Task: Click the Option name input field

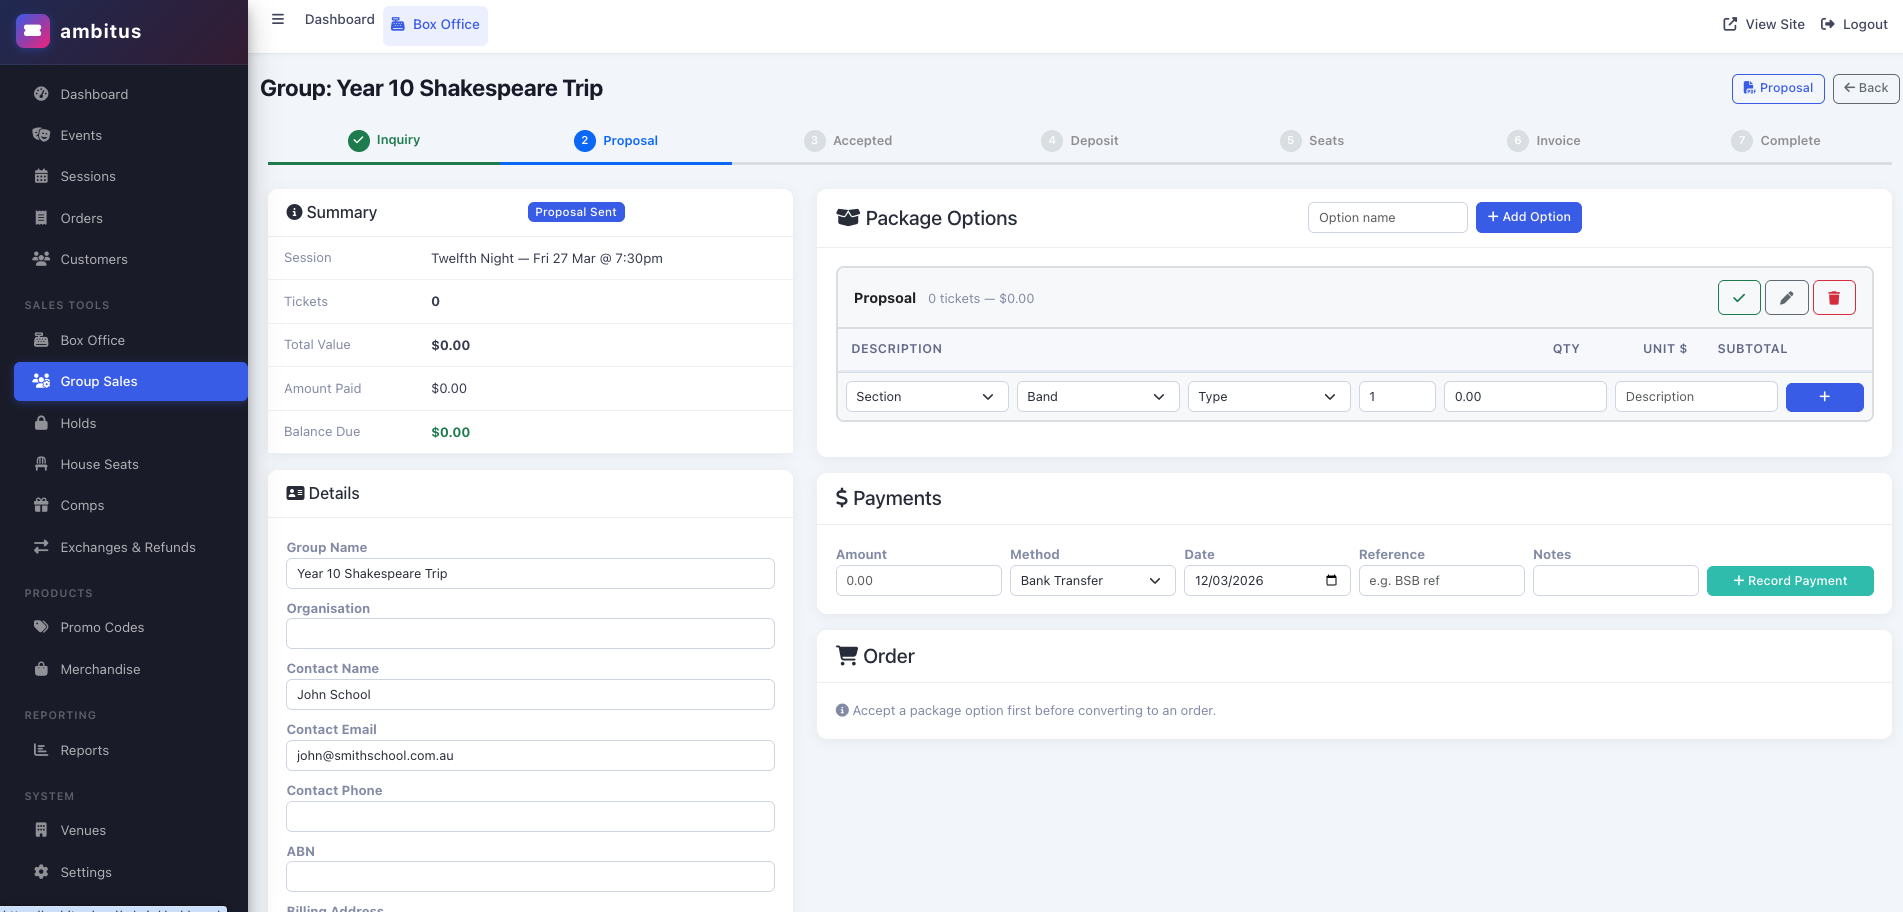Action: click(1387, 217)
